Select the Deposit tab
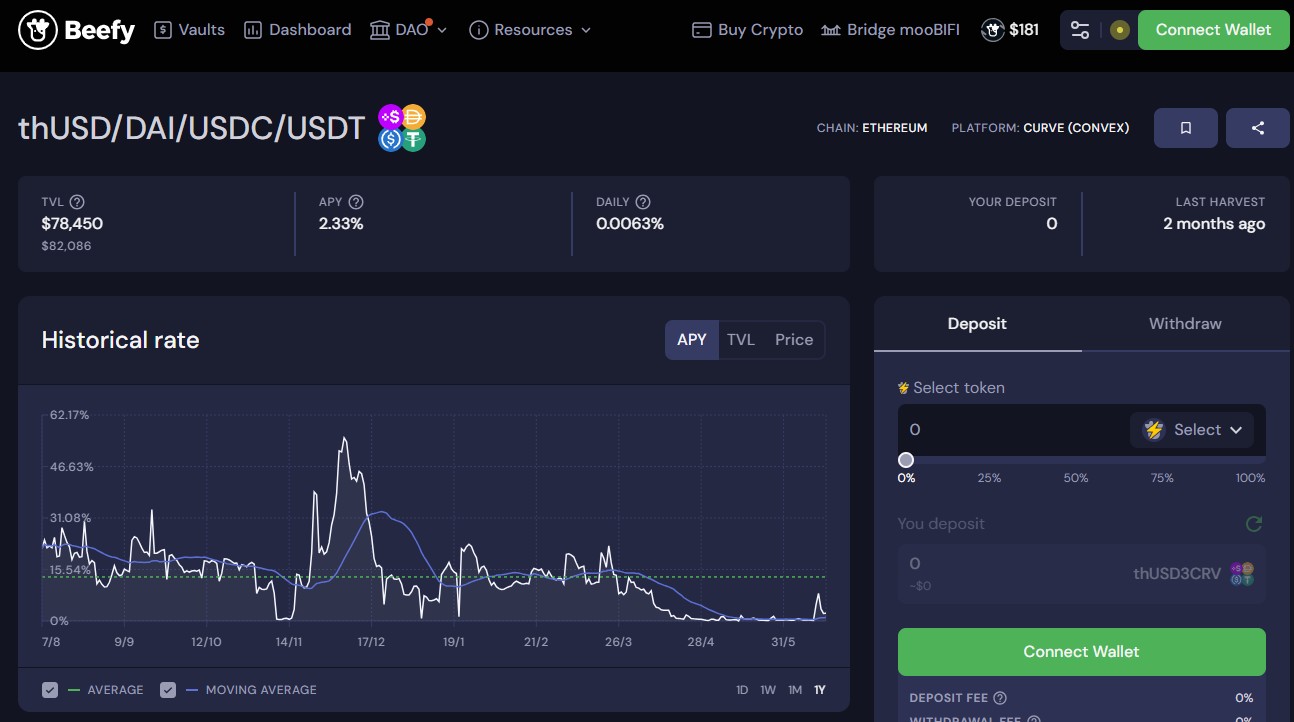 pyautogui.click(x=977, y=324)
